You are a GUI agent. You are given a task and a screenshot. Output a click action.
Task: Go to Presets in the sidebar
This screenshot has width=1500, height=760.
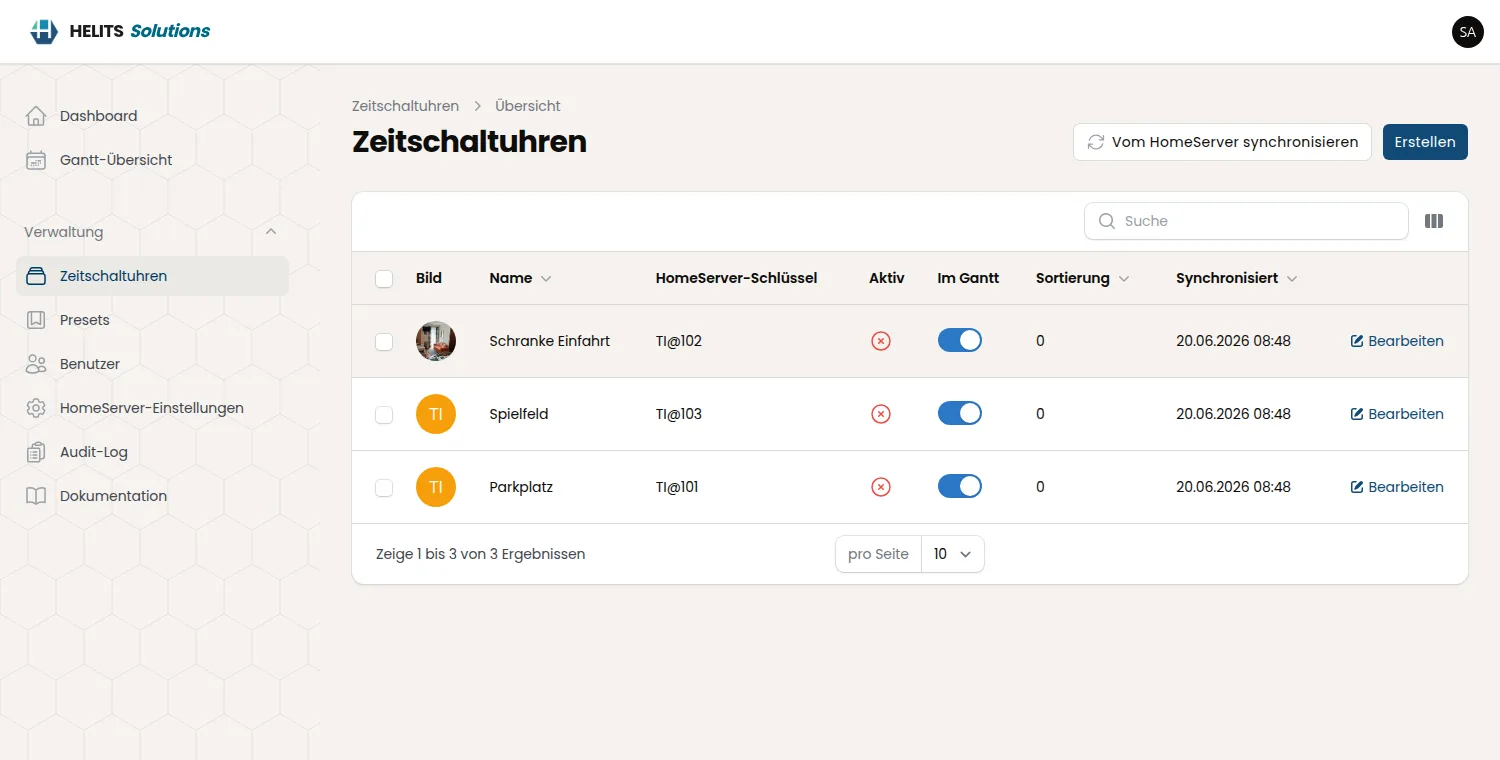[152, 320]
